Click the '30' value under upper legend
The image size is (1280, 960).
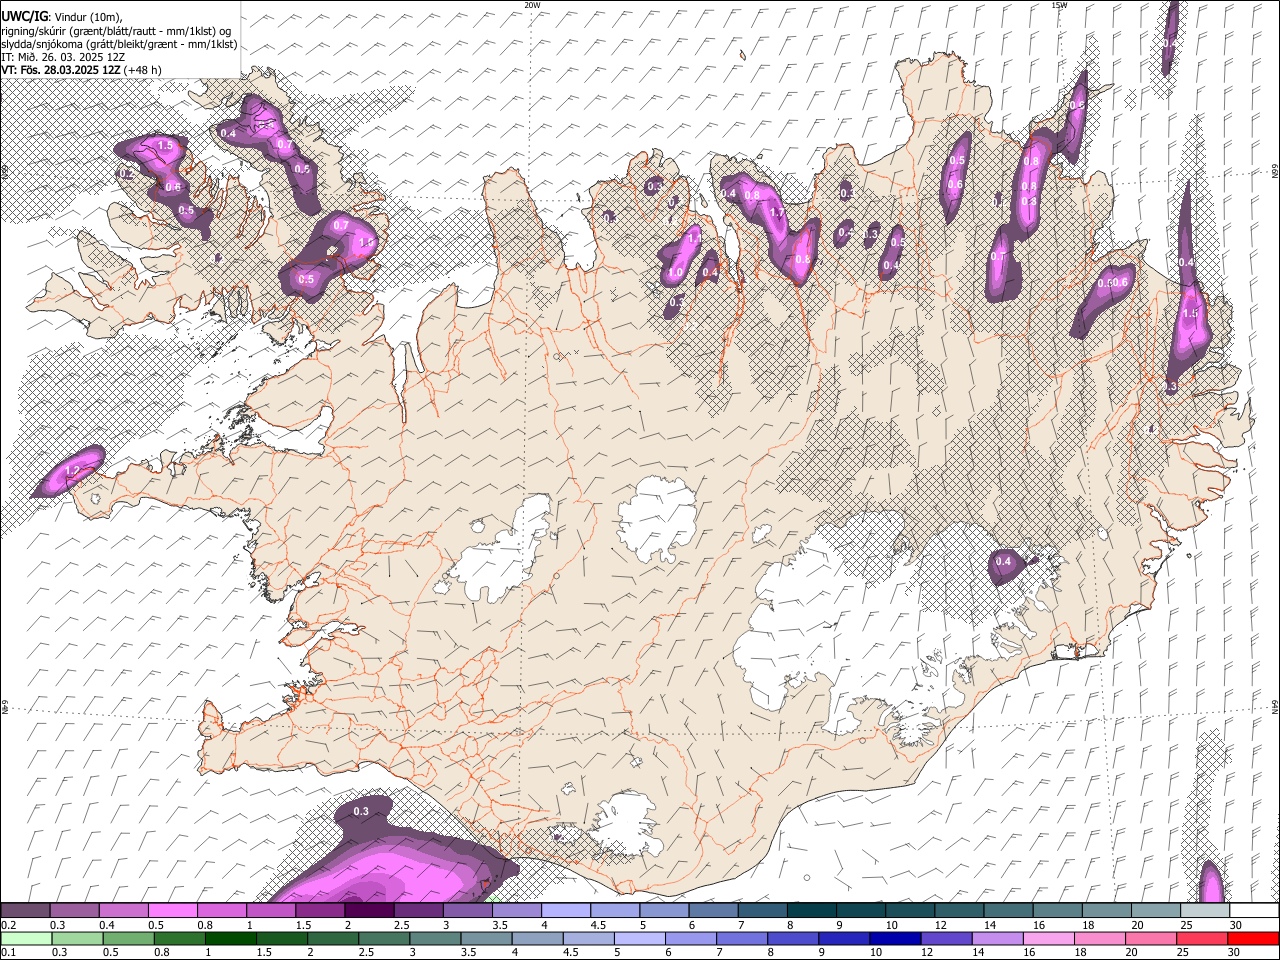tap(1236, 925)
